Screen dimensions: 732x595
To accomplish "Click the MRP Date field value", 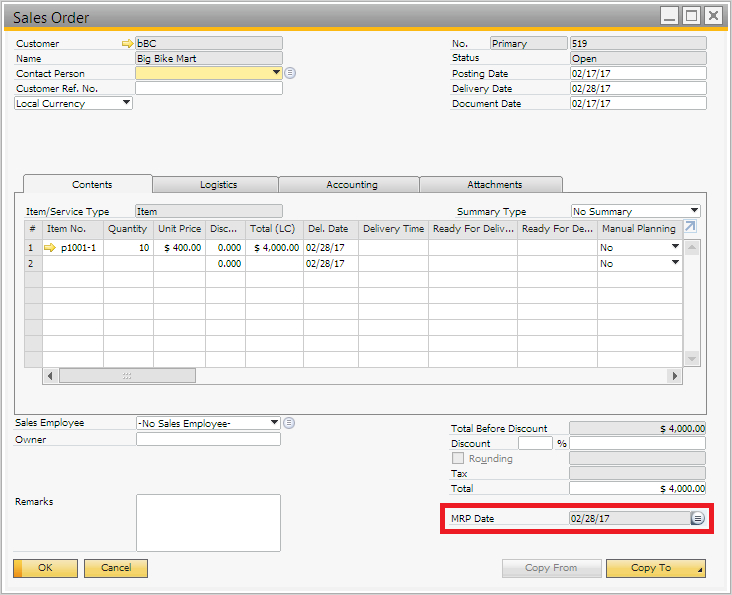I will click(630, 518).
